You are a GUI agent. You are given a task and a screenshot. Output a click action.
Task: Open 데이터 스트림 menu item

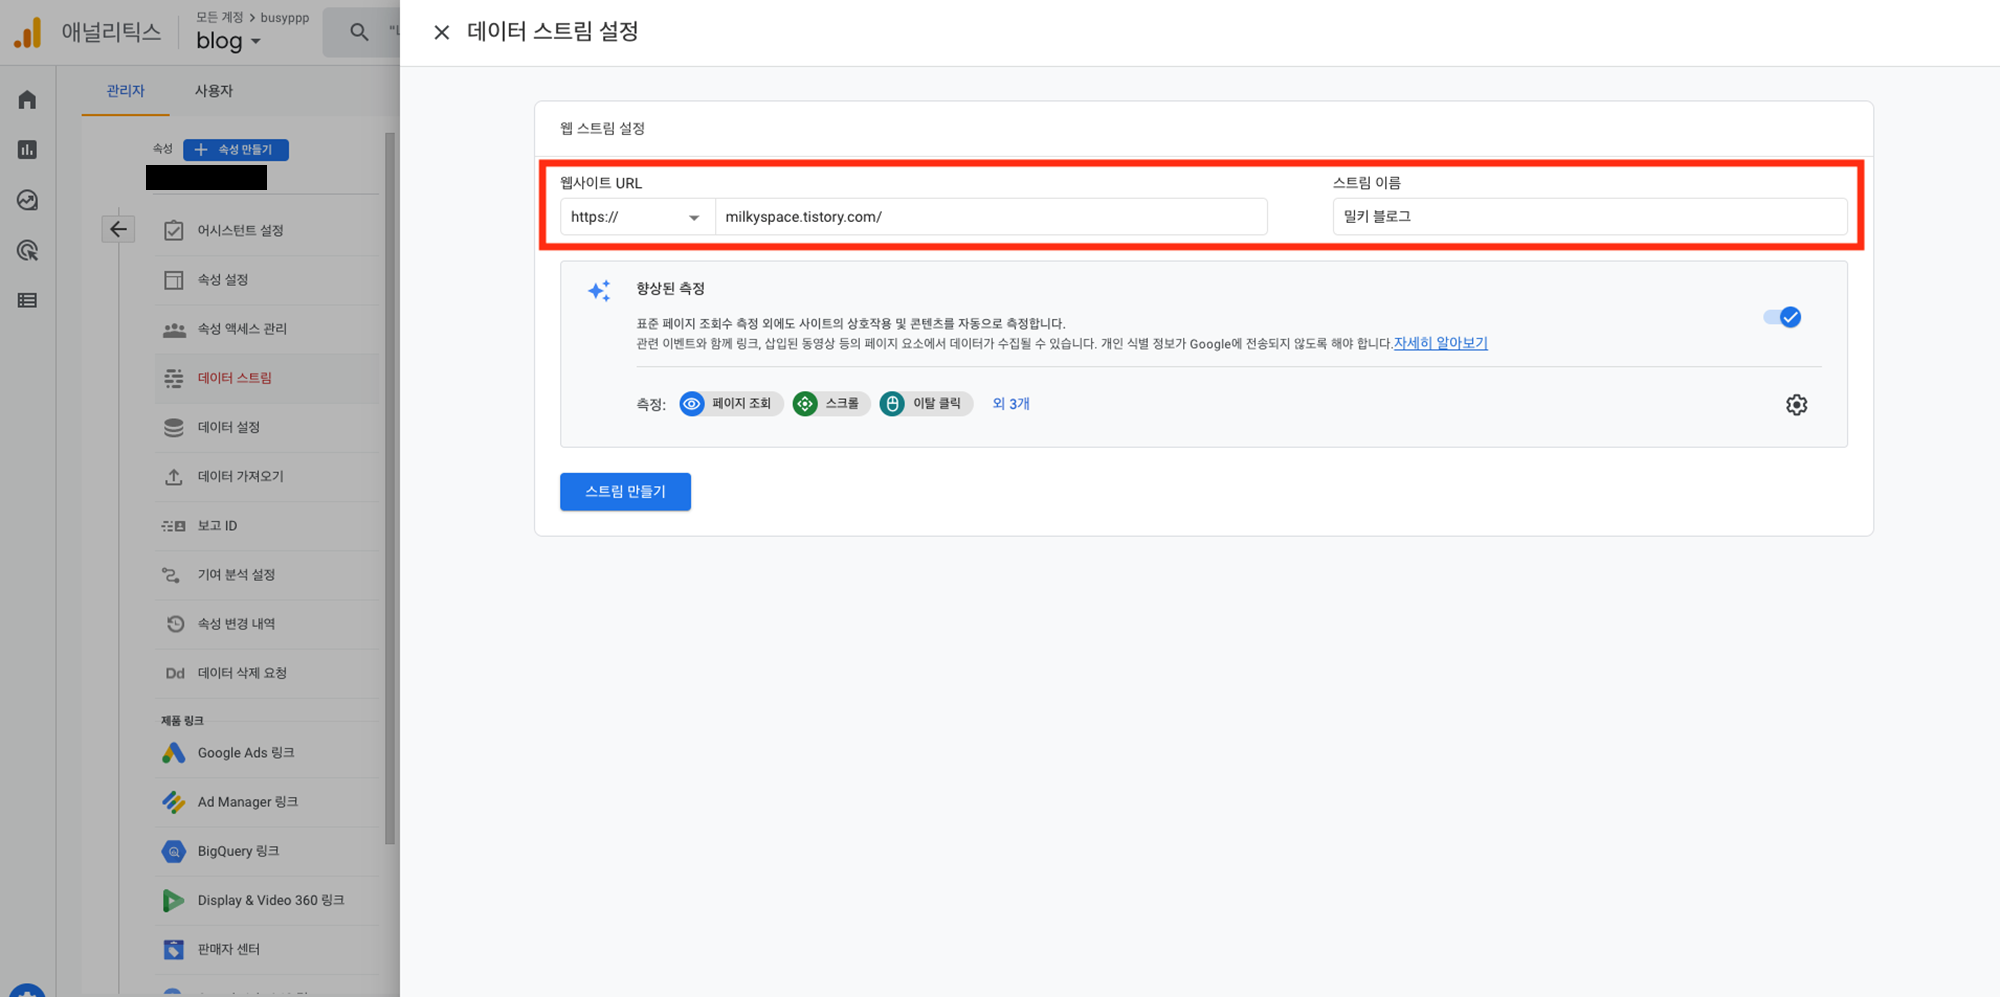(x=267, y=378)
